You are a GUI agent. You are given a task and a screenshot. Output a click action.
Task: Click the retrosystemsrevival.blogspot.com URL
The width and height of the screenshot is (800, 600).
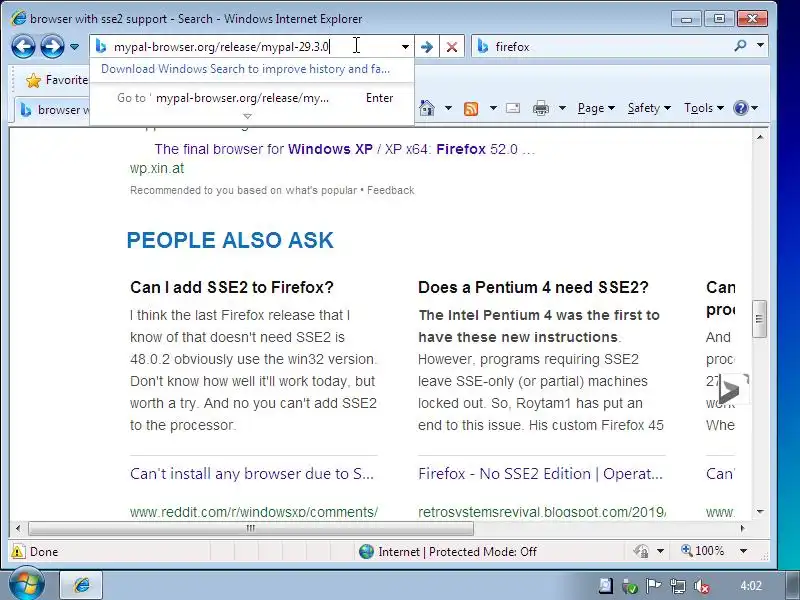542,512
